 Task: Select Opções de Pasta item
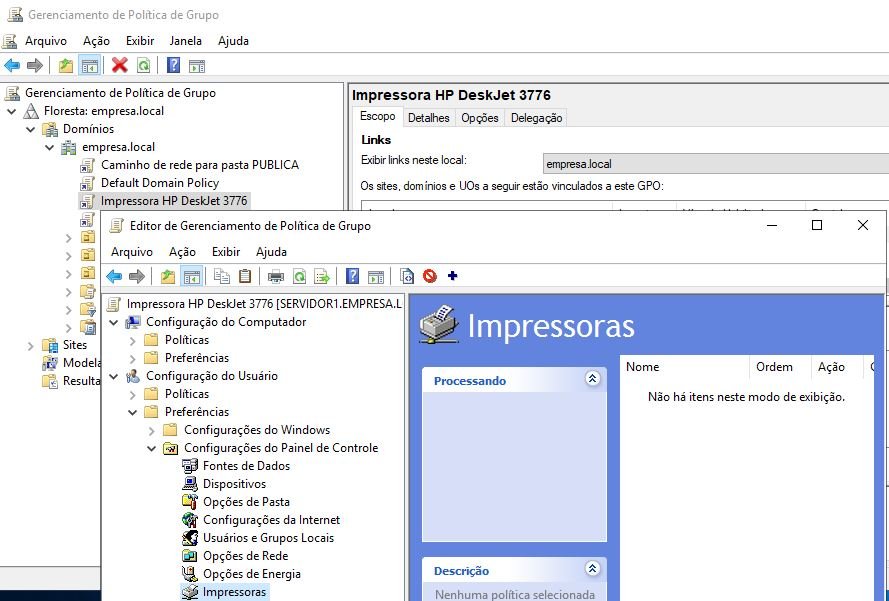[246, 502]
